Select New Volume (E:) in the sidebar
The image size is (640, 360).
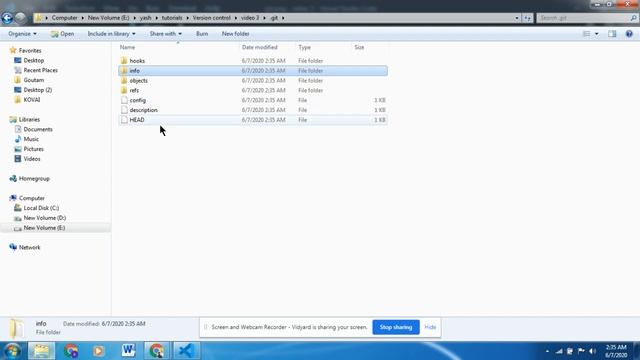click(44, 228)
